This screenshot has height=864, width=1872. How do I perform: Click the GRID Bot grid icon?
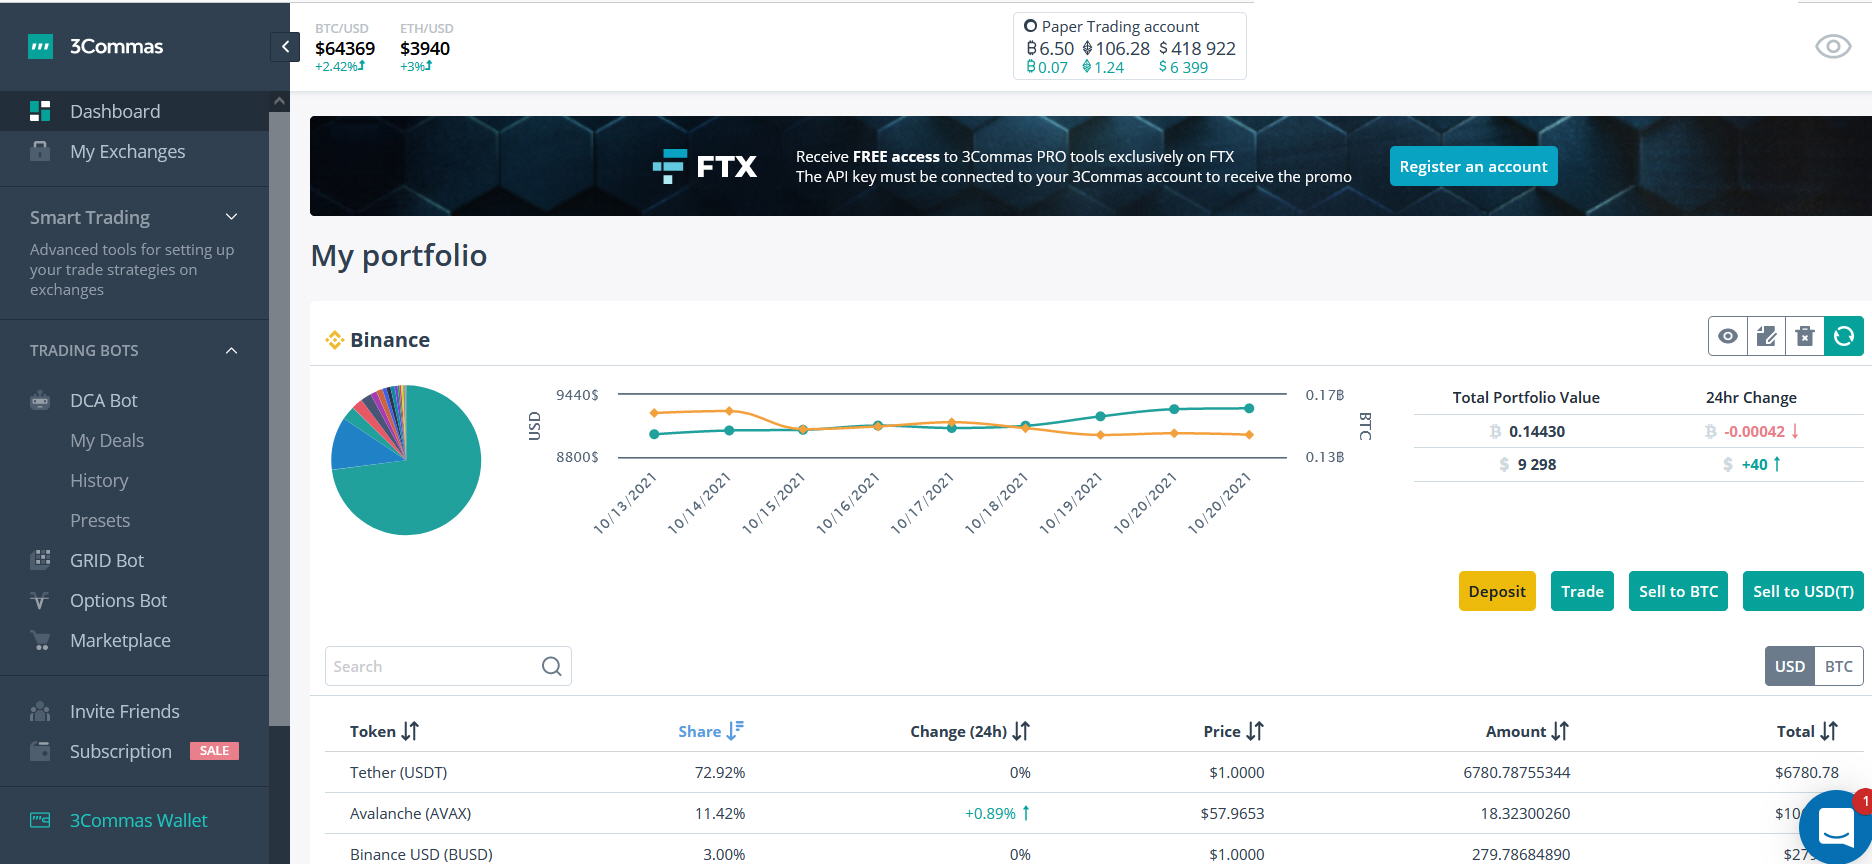click(40, 560)
